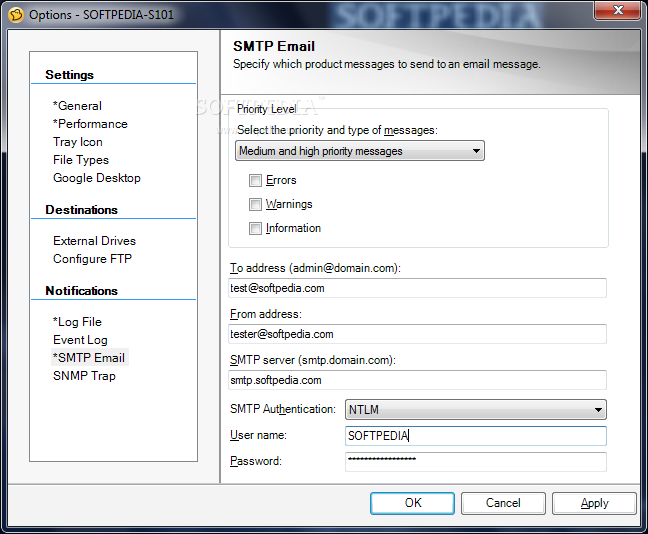Viewport: 648px width, 534px height.
Task: Click the To address field
Action: point(417,288)
